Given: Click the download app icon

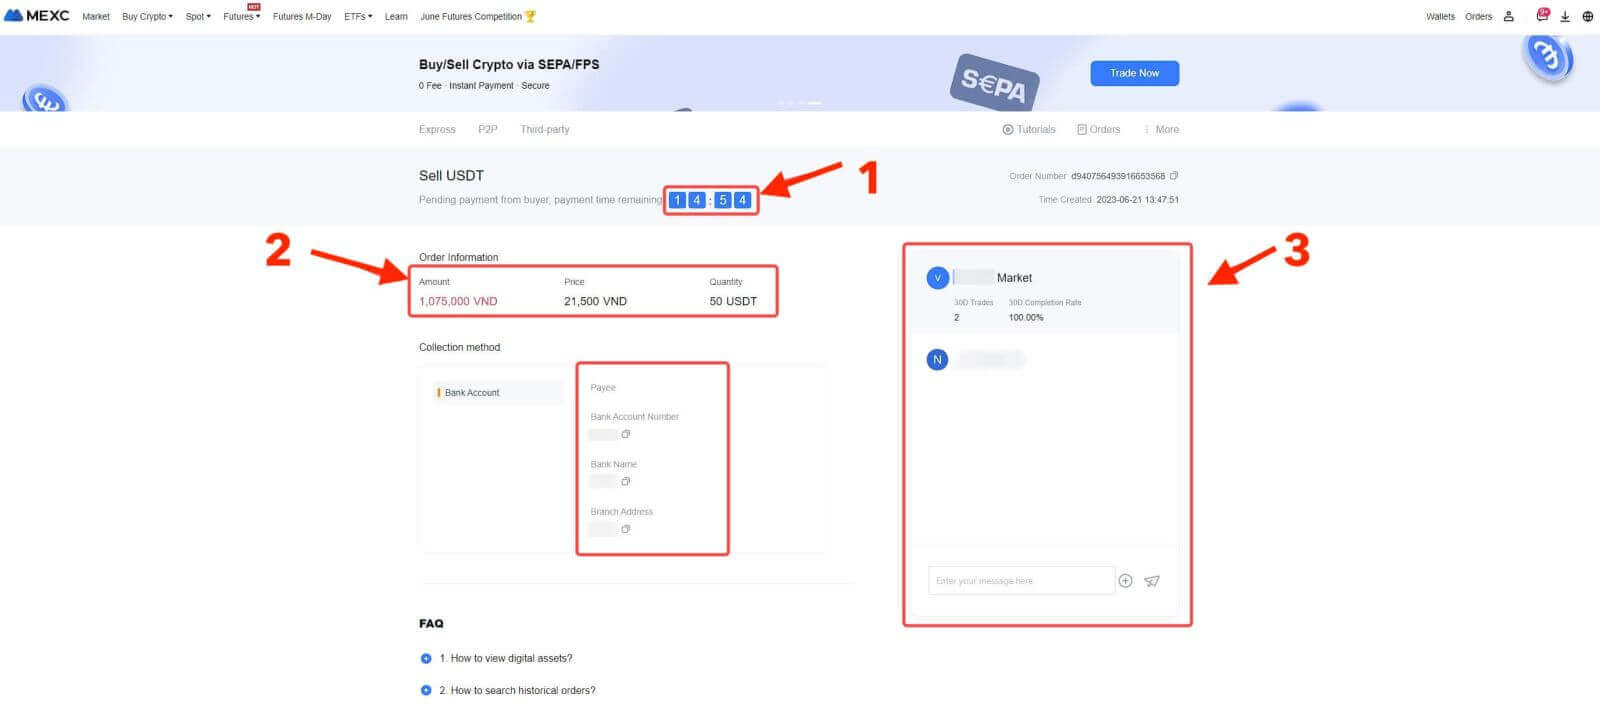Looking at the screenshot, I should (1565, 17).
